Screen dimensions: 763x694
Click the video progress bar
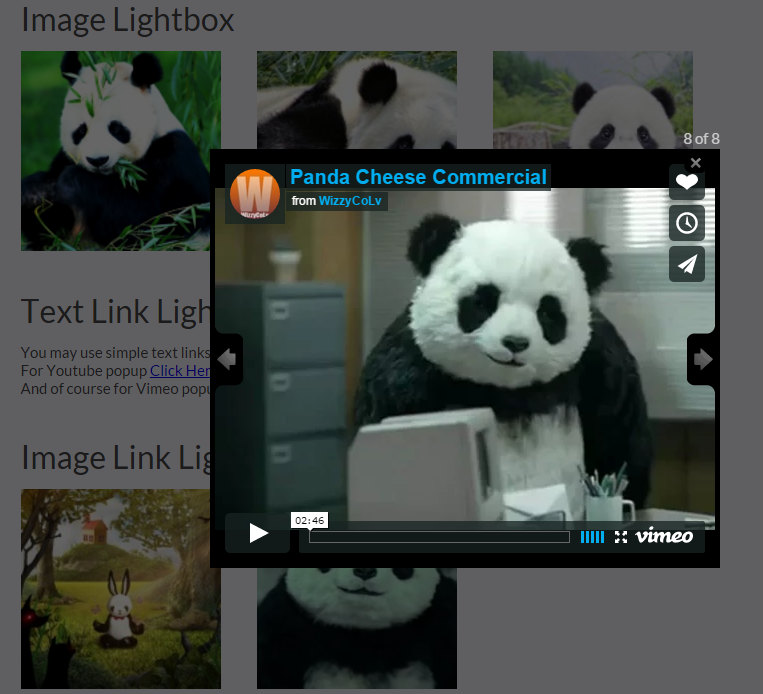pyautogui.click(x=439, y=537)
